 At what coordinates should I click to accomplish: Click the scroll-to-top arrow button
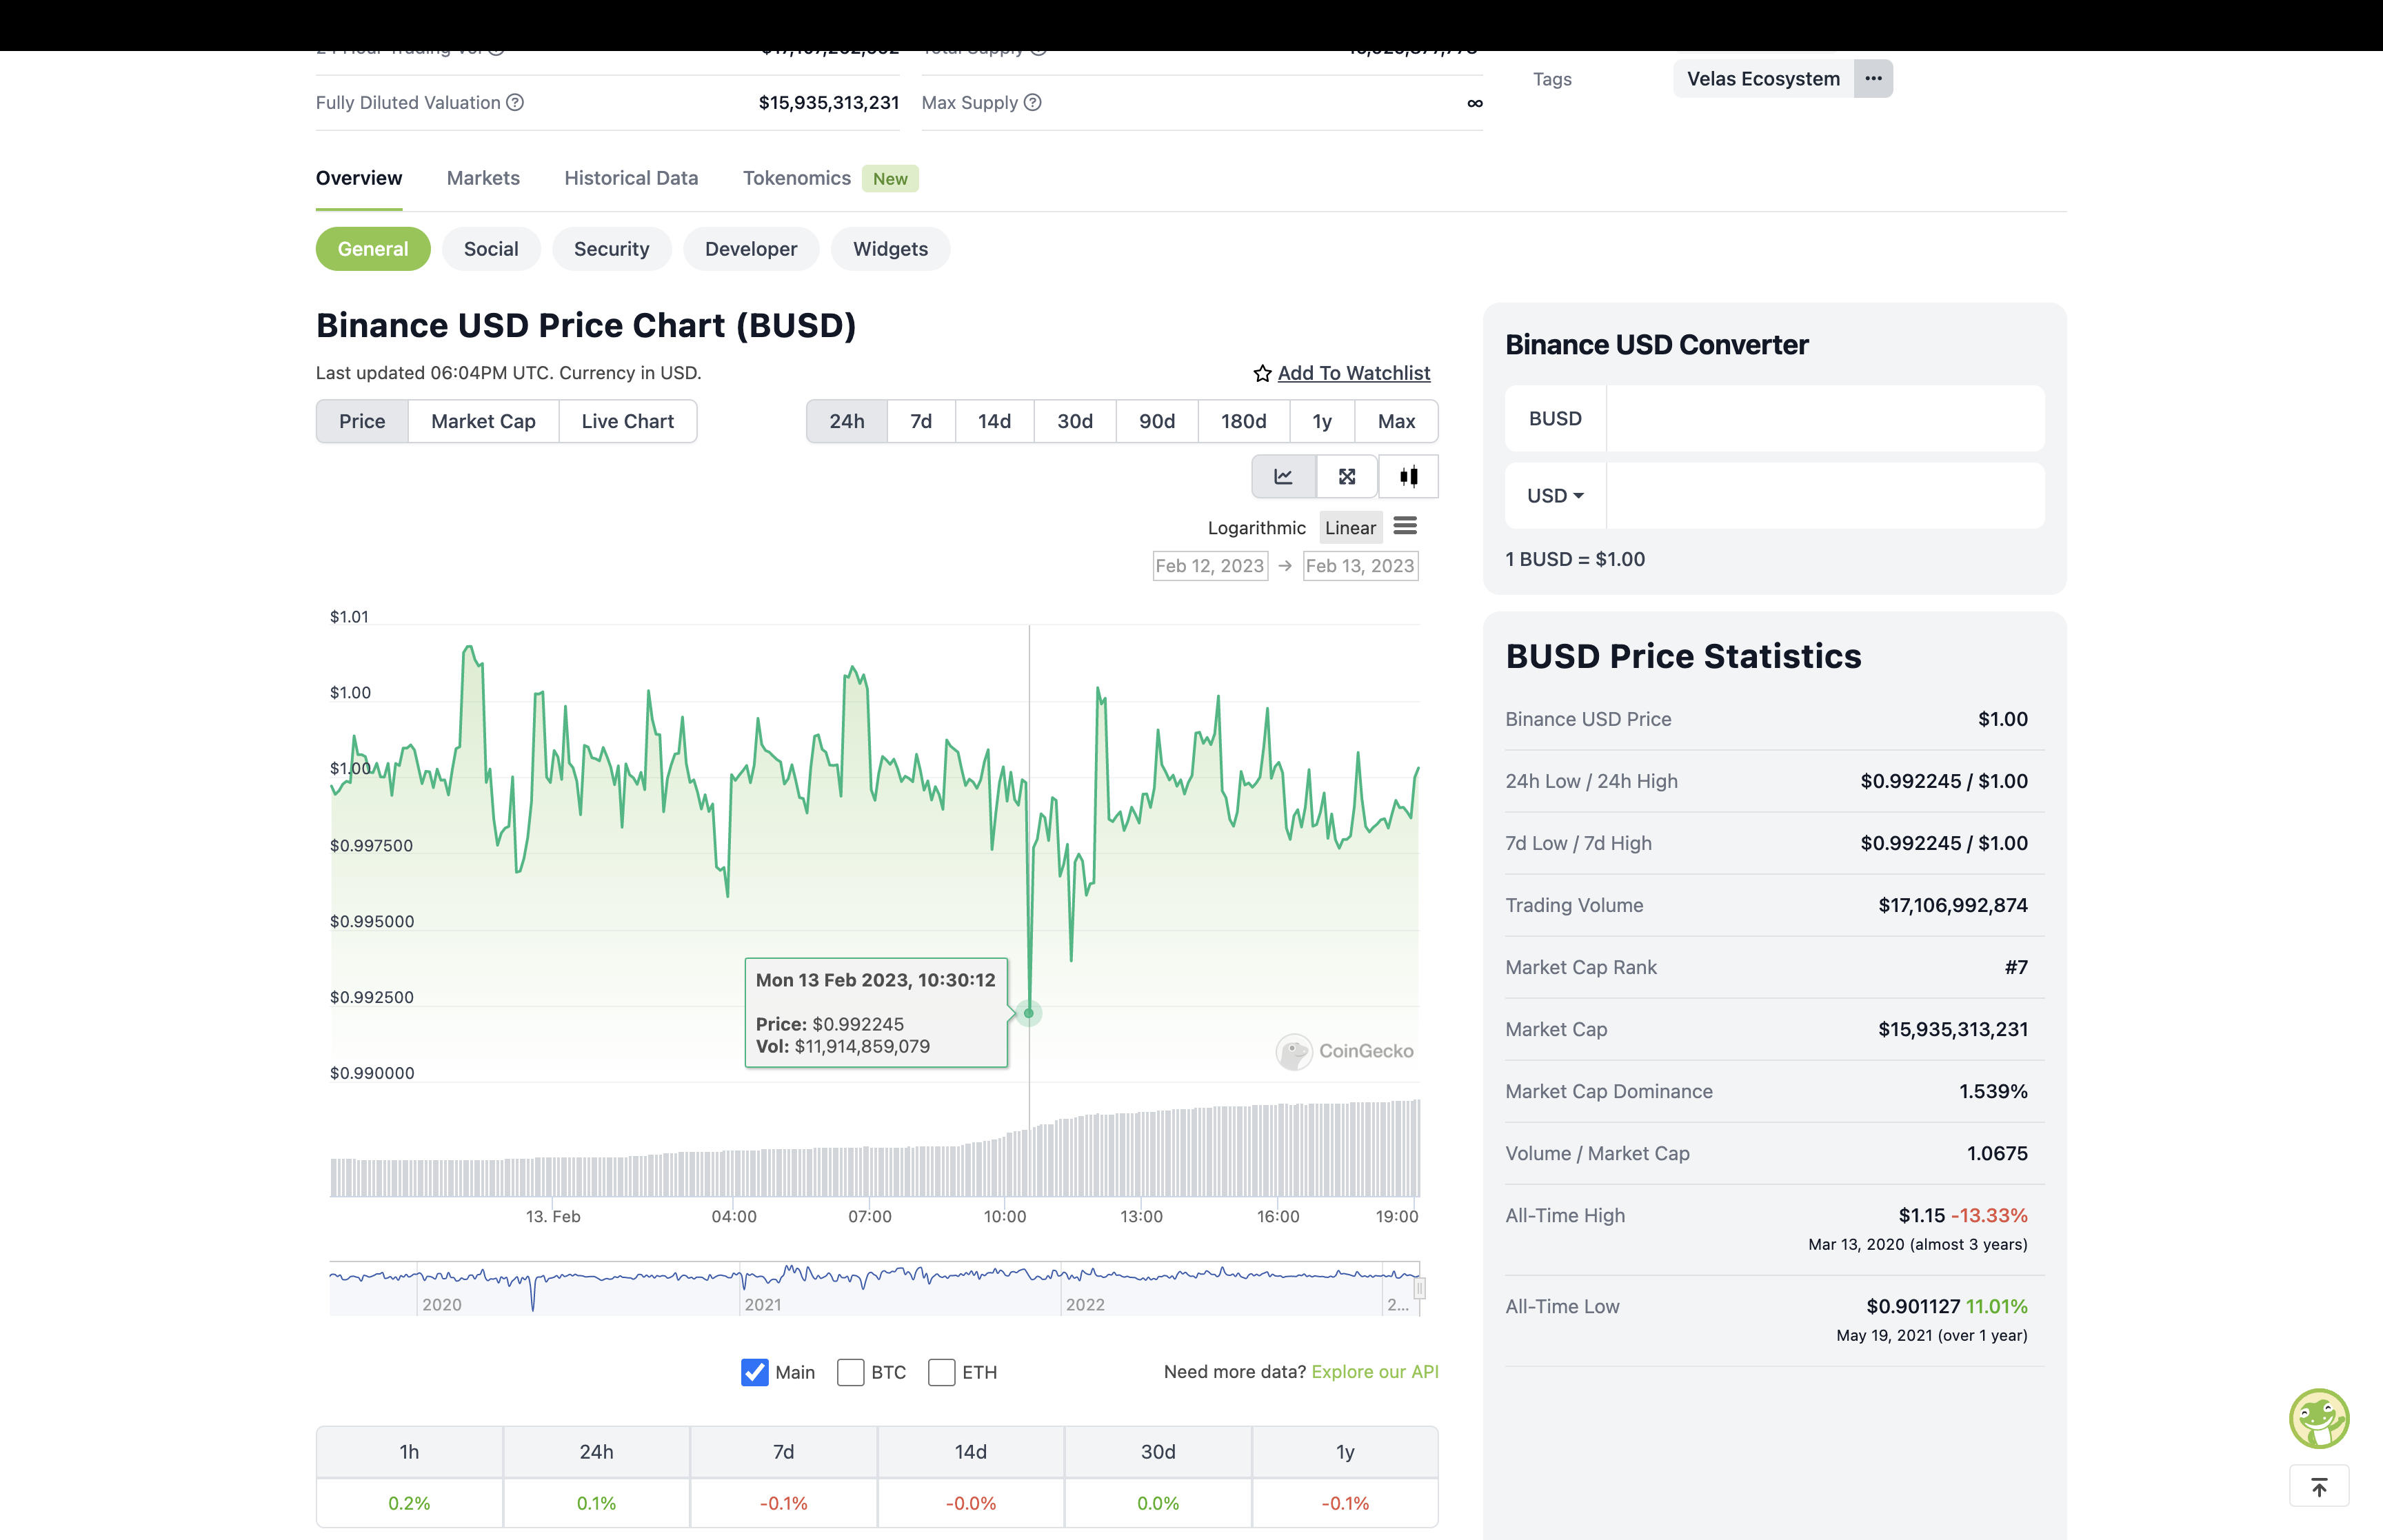click(x=2319, y=1487)
